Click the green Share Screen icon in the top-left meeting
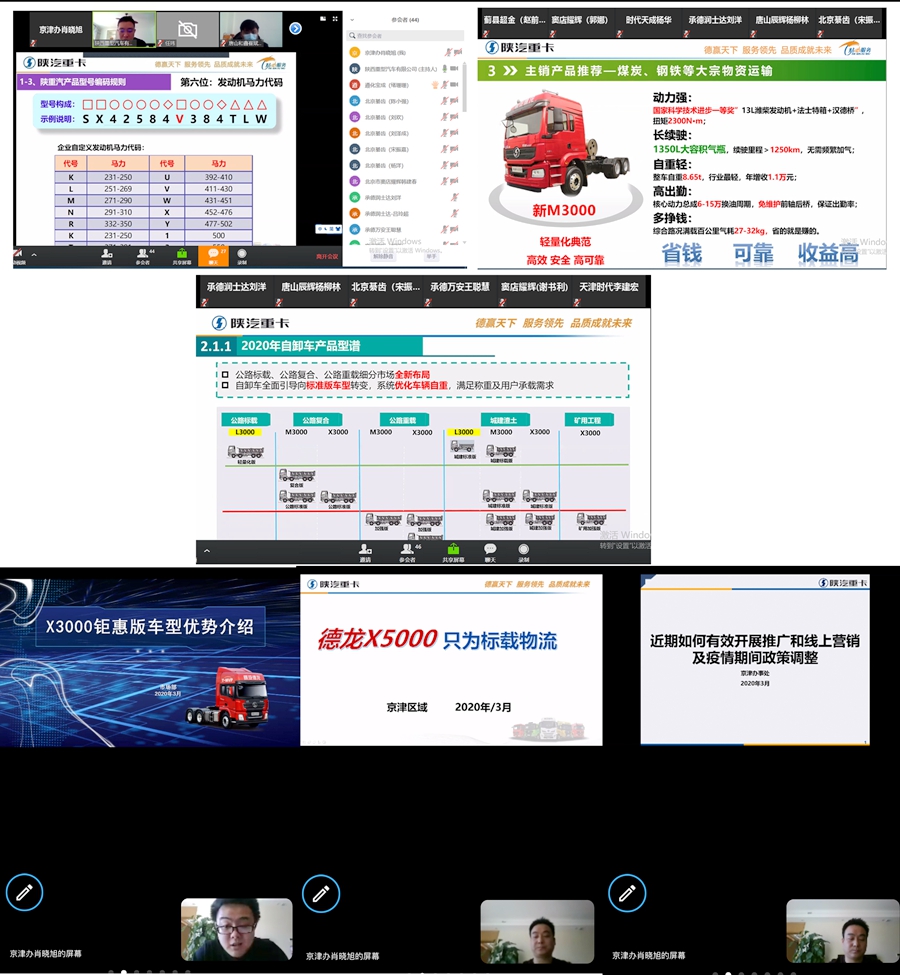The width and height of the screenshot is (900, 975). [182, 255]
